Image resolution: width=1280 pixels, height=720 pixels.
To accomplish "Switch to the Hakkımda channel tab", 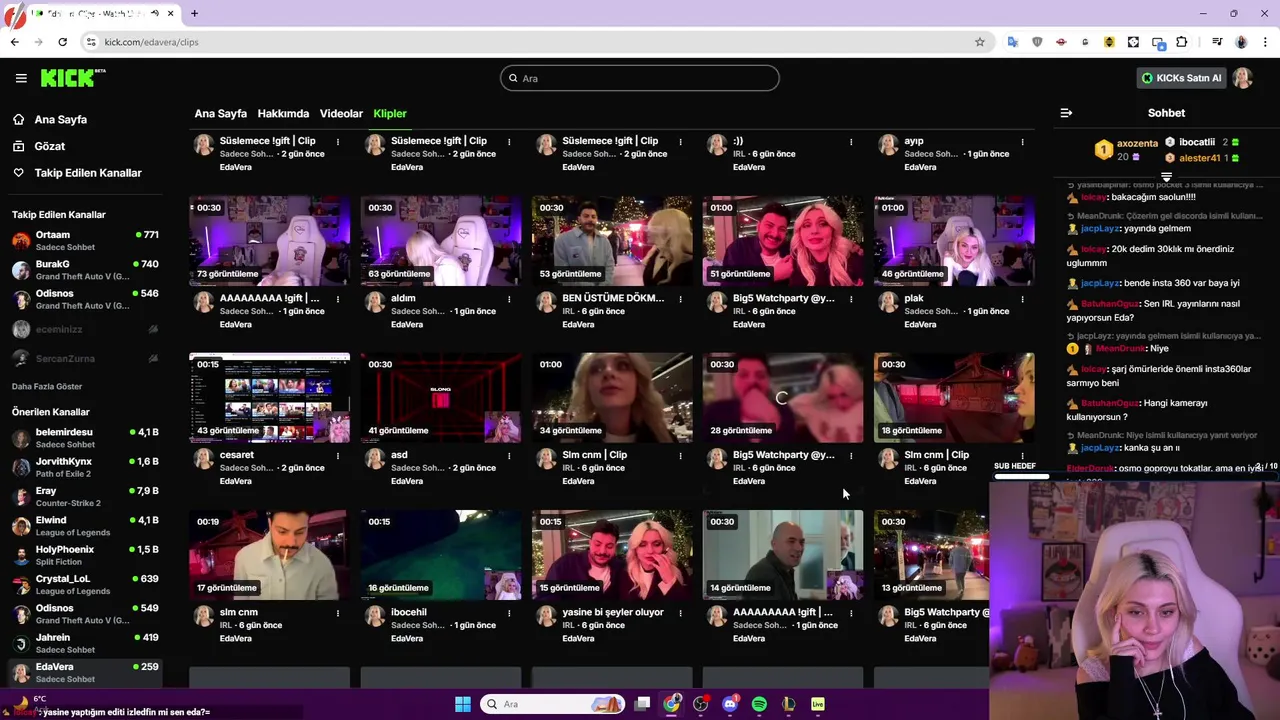I will (x=283, y=114).
